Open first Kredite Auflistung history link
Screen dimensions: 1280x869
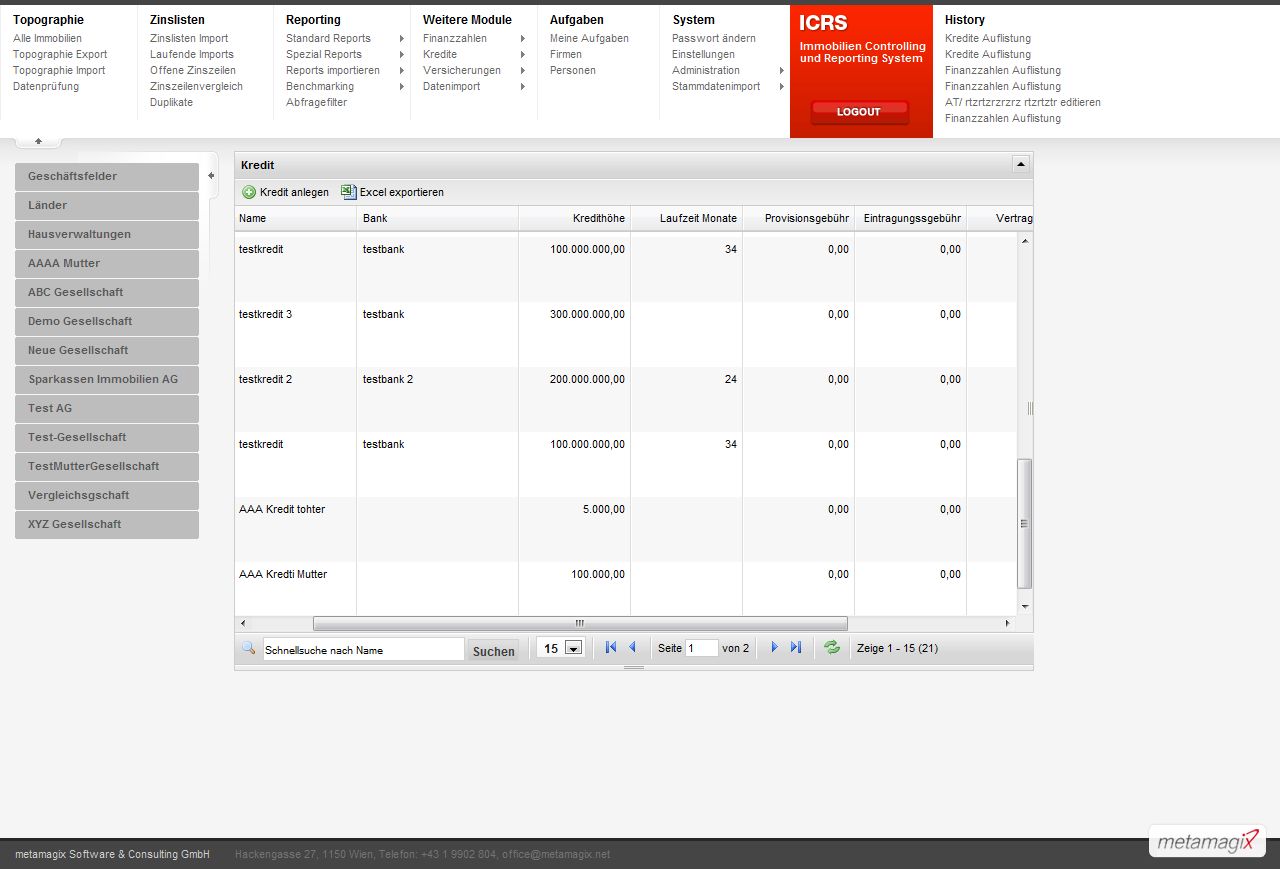(x=988, y=39)
